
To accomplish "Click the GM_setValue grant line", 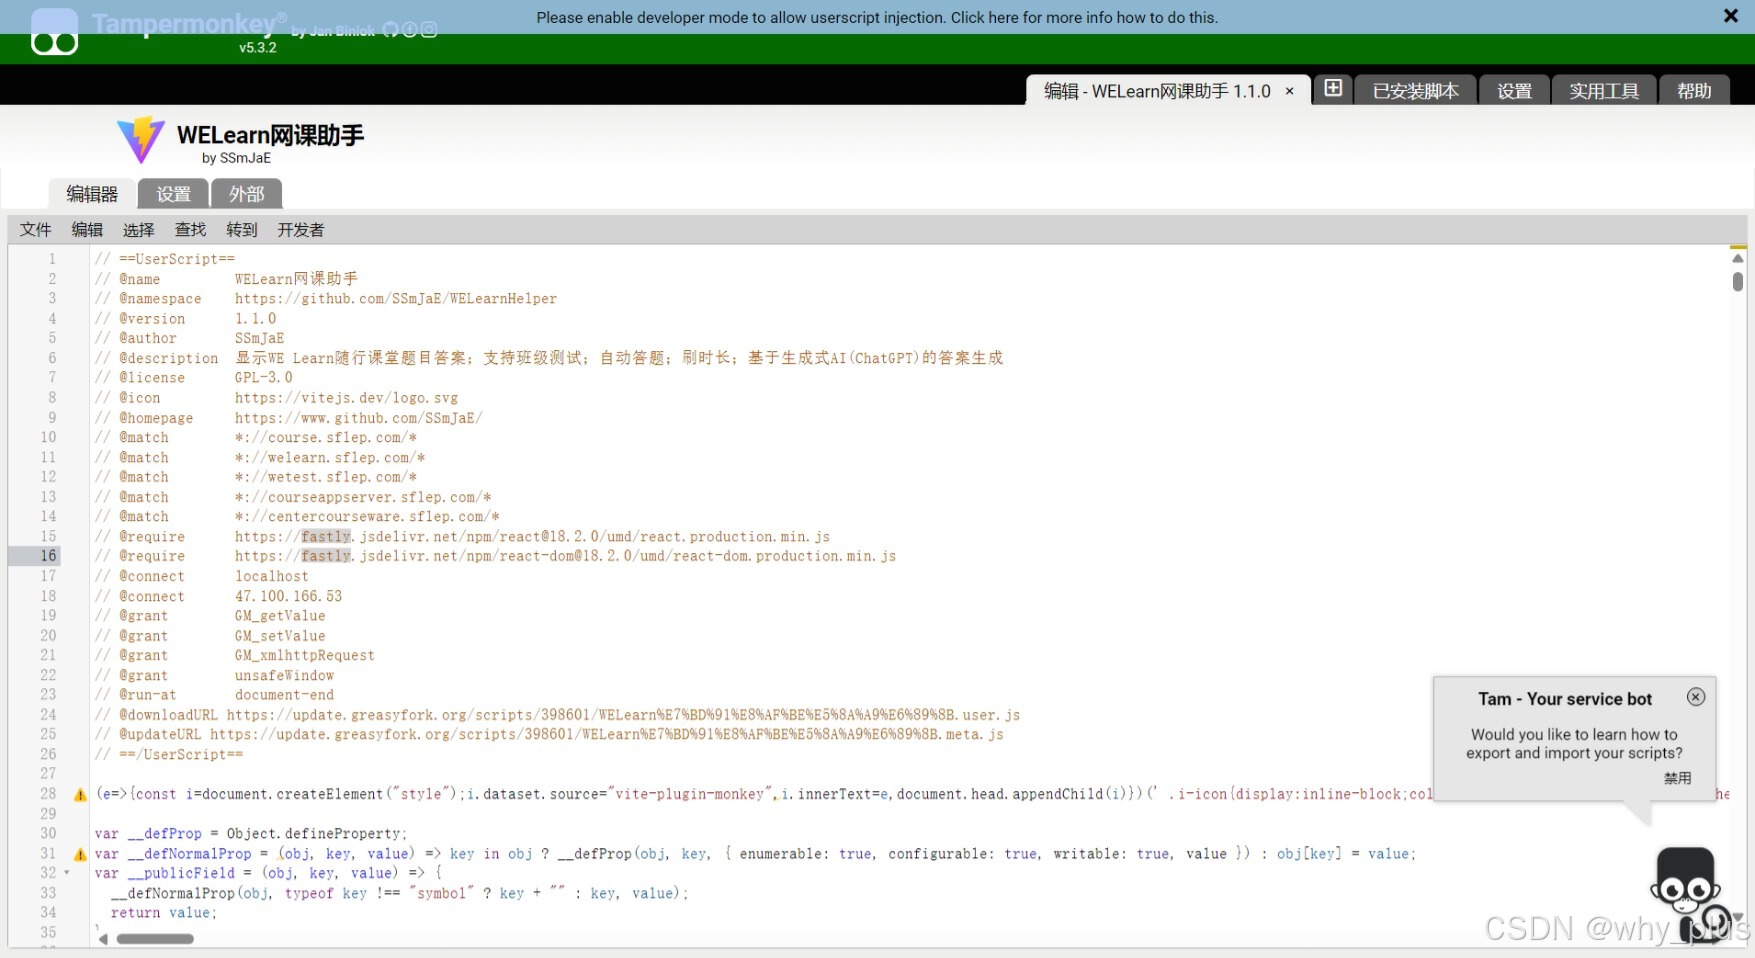I will [280, 636].
